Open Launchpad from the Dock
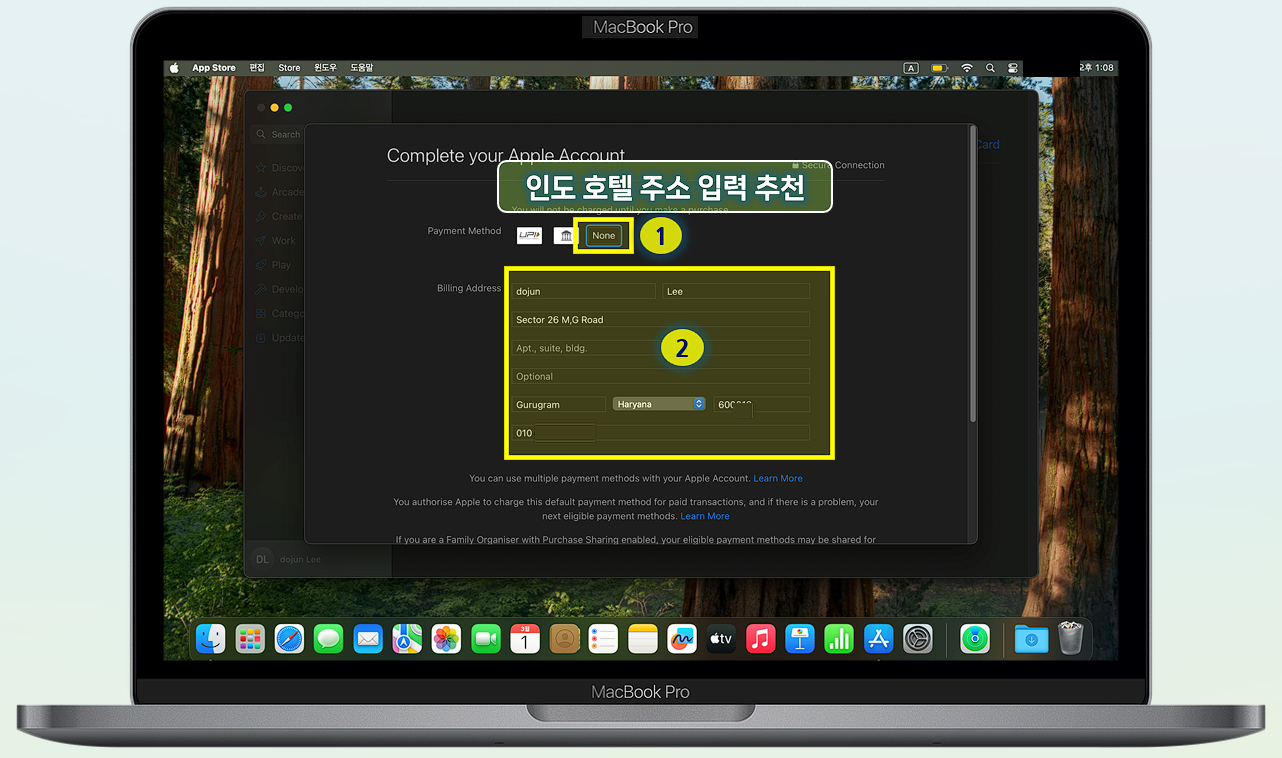 250,638
